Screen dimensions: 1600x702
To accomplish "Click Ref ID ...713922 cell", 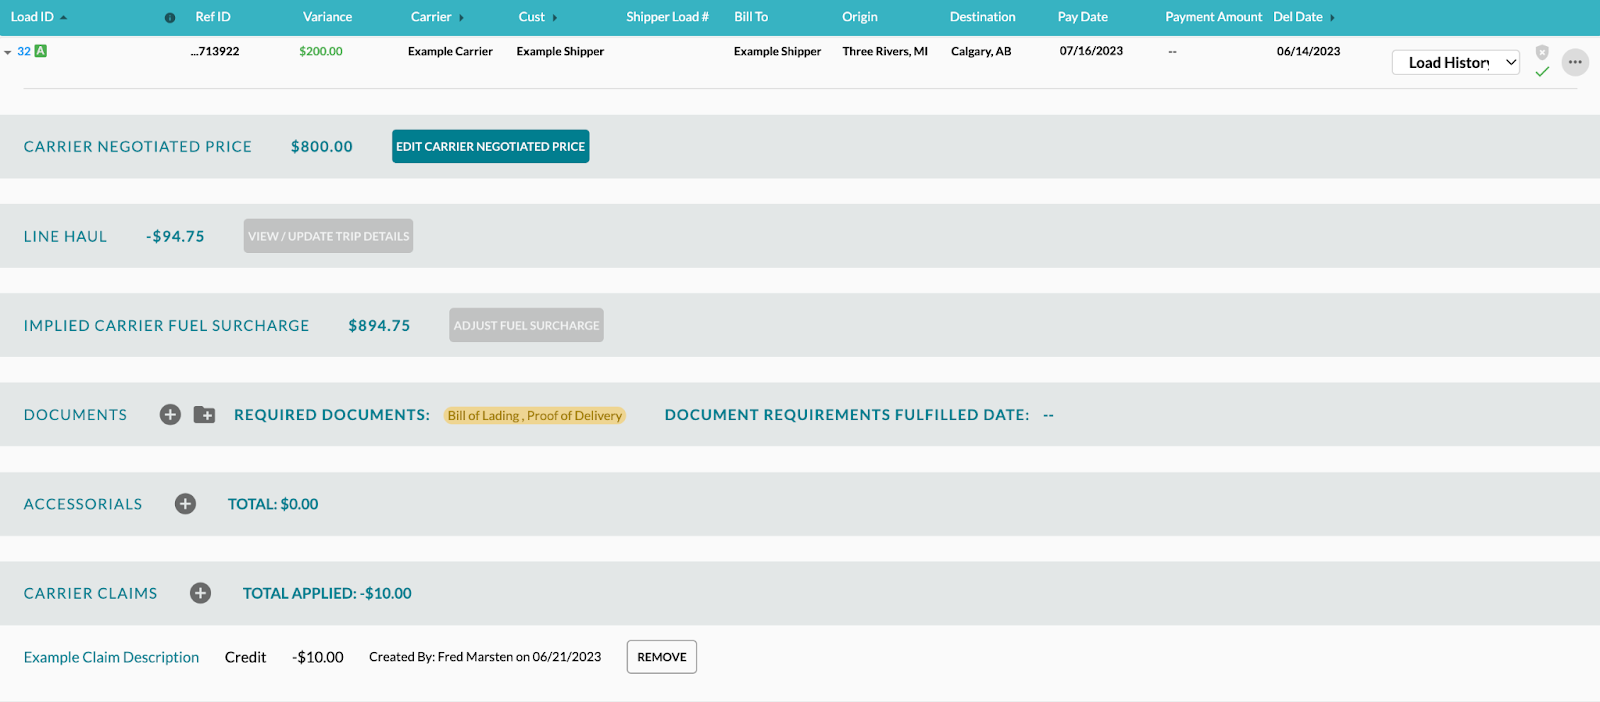I will [x=215, y=51].
